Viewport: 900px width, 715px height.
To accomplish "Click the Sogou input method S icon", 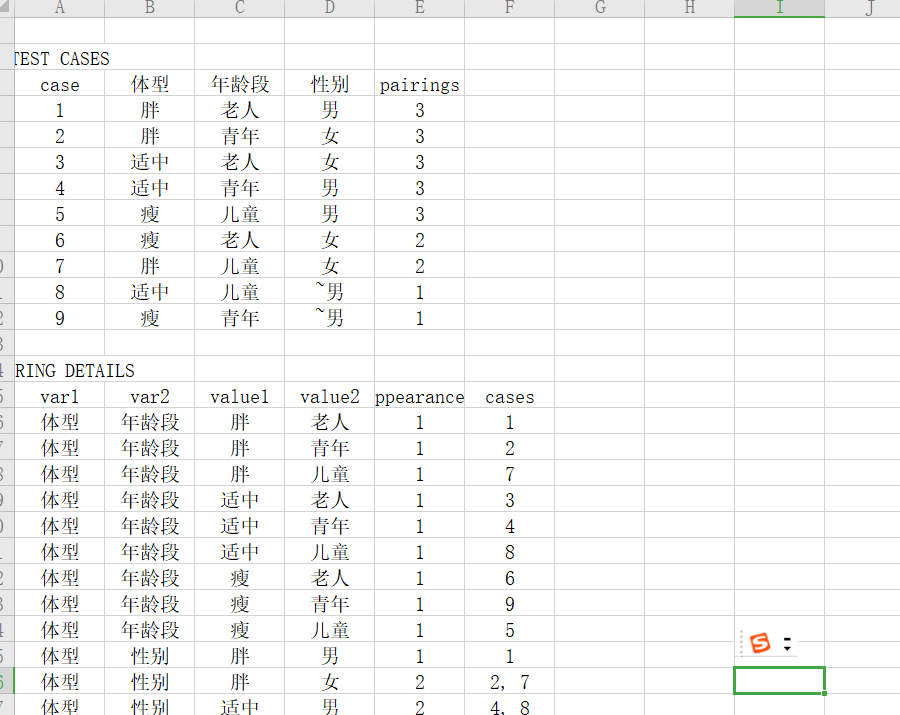I will click(760, 643).
